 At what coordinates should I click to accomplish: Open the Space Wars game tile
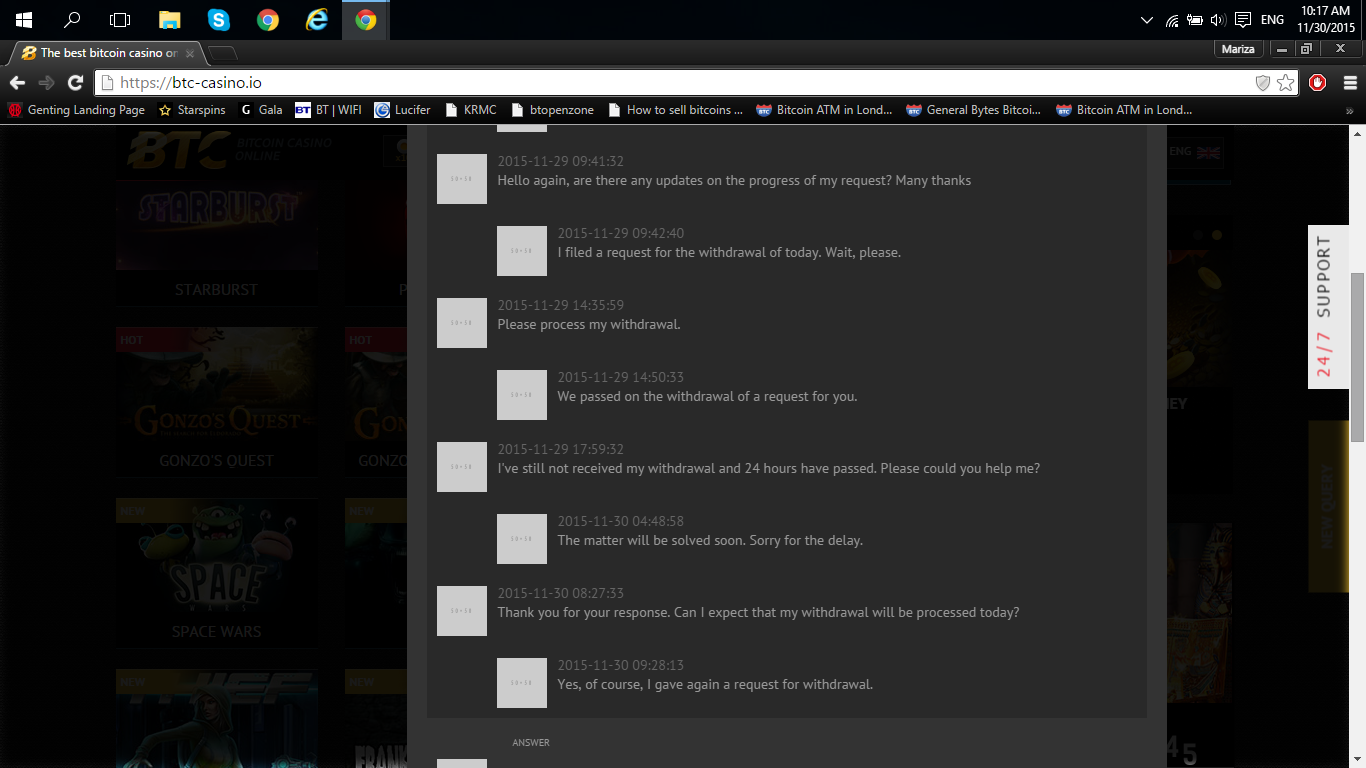pyautogui.click(x=217, y=574)
